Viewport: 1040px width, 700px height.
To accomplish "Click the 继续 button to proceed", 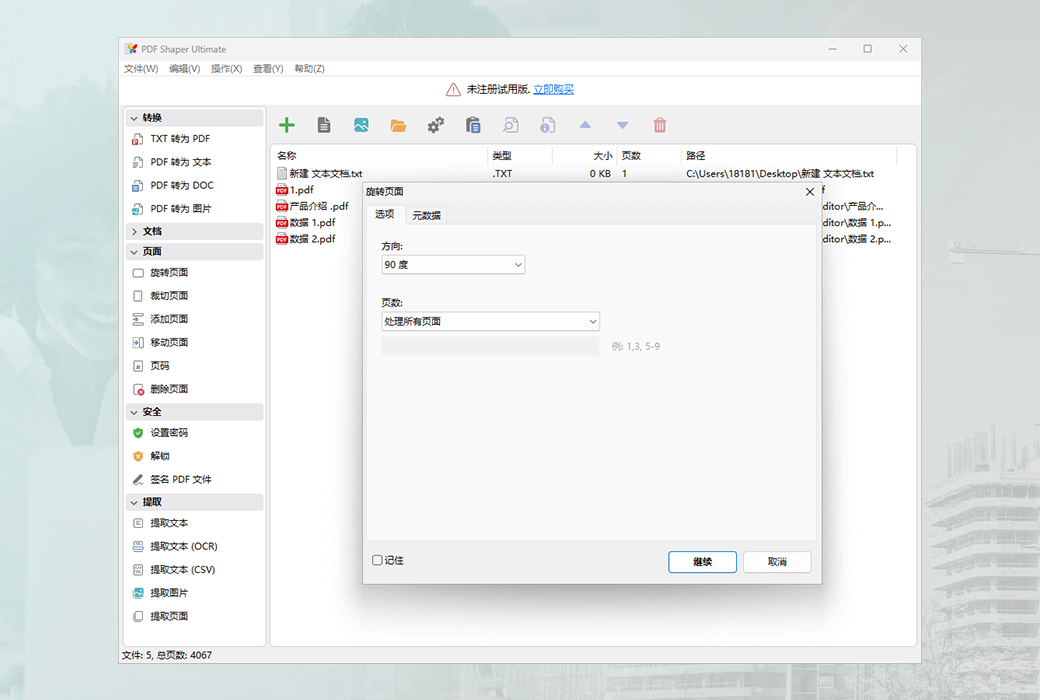I will (x=702, y=561).
